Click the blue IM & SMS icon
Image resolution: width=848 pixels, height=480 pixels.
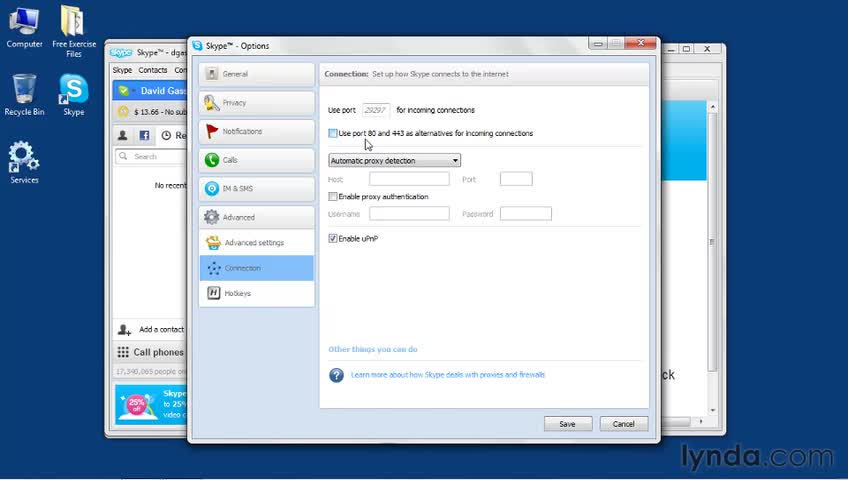click(x=212, y=189)
